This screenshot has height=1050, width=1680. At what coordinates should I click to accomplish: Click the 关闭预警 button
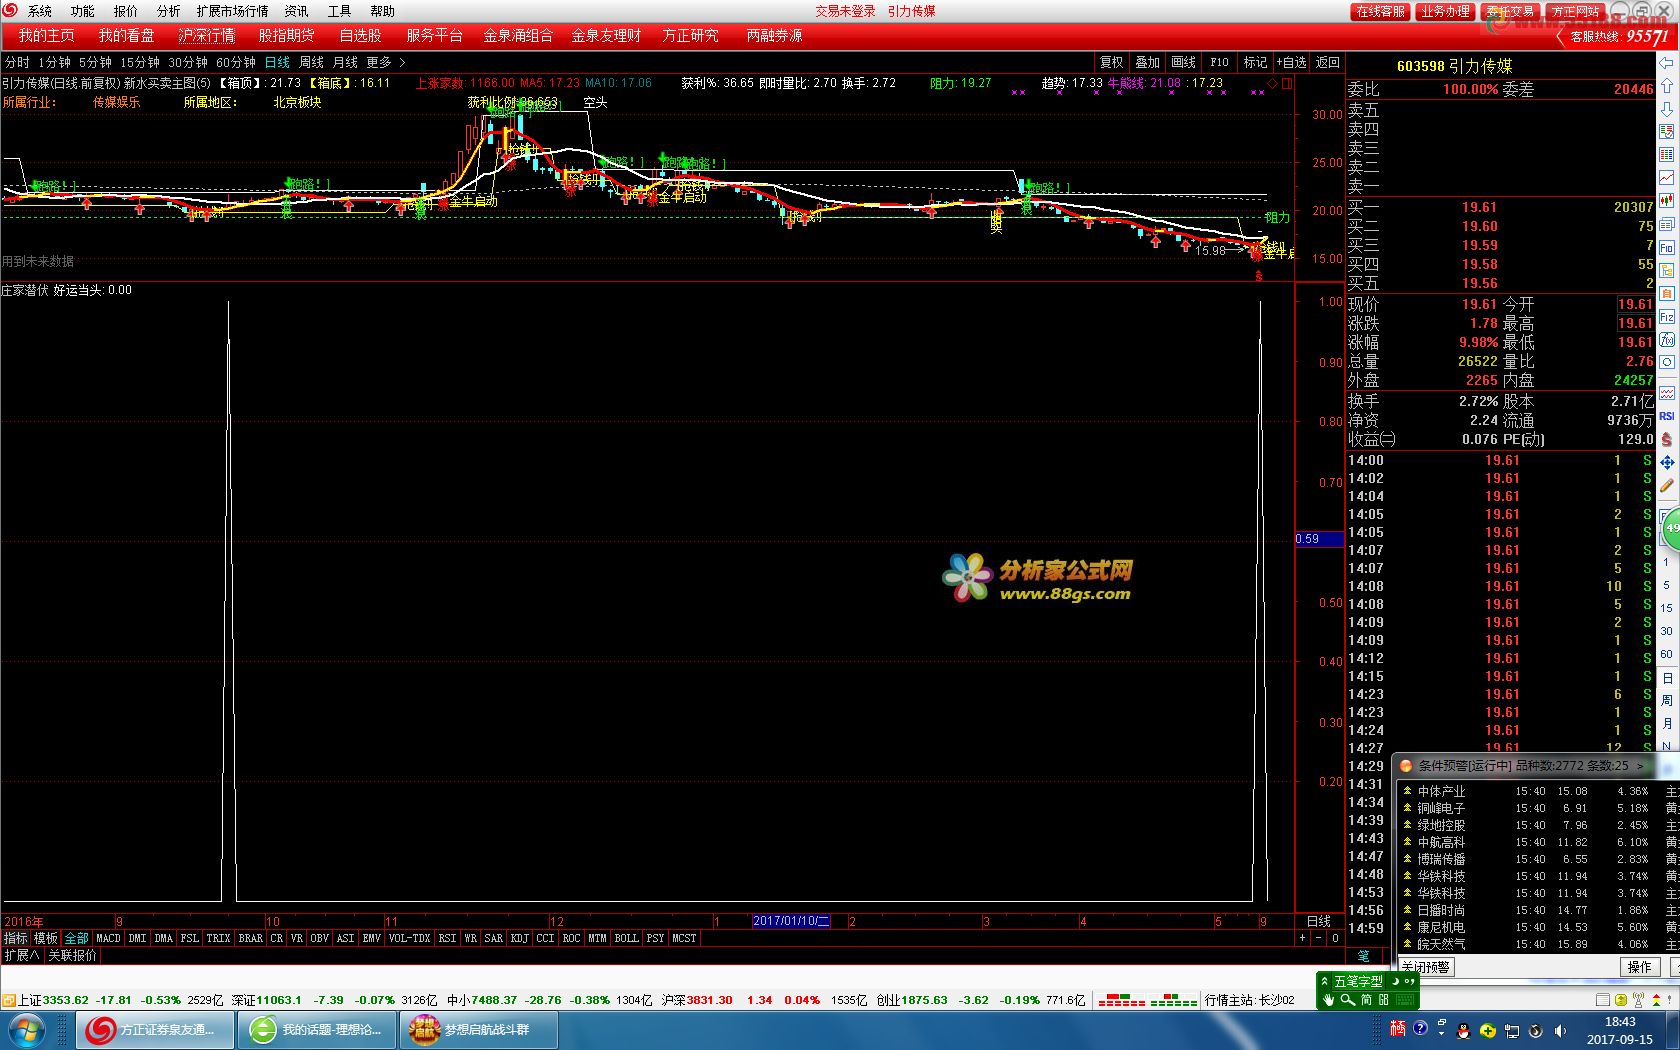coord(1426,967)
